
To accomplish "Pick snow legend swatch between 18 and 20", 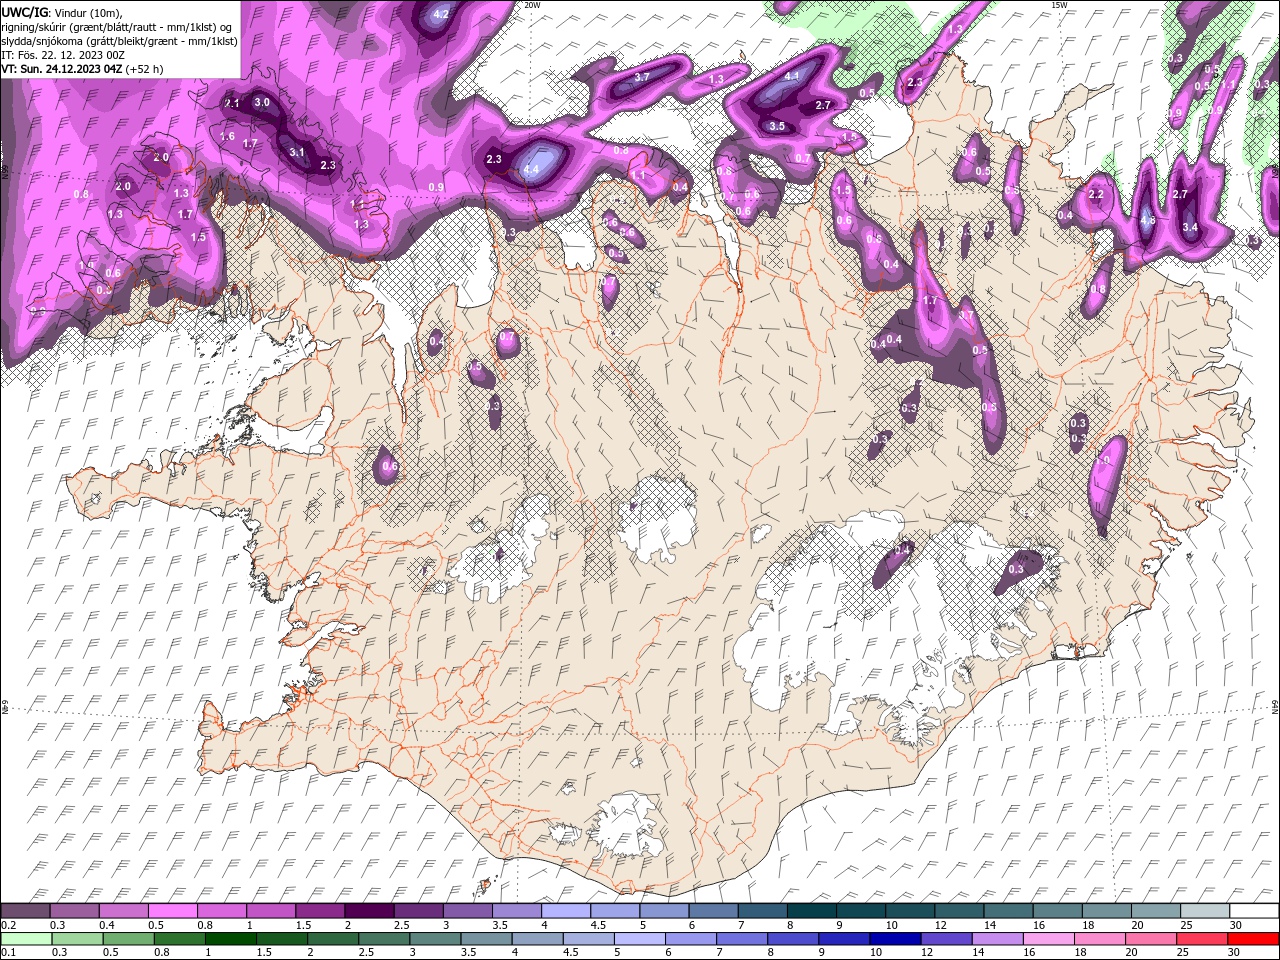I will pos(1105,911).
